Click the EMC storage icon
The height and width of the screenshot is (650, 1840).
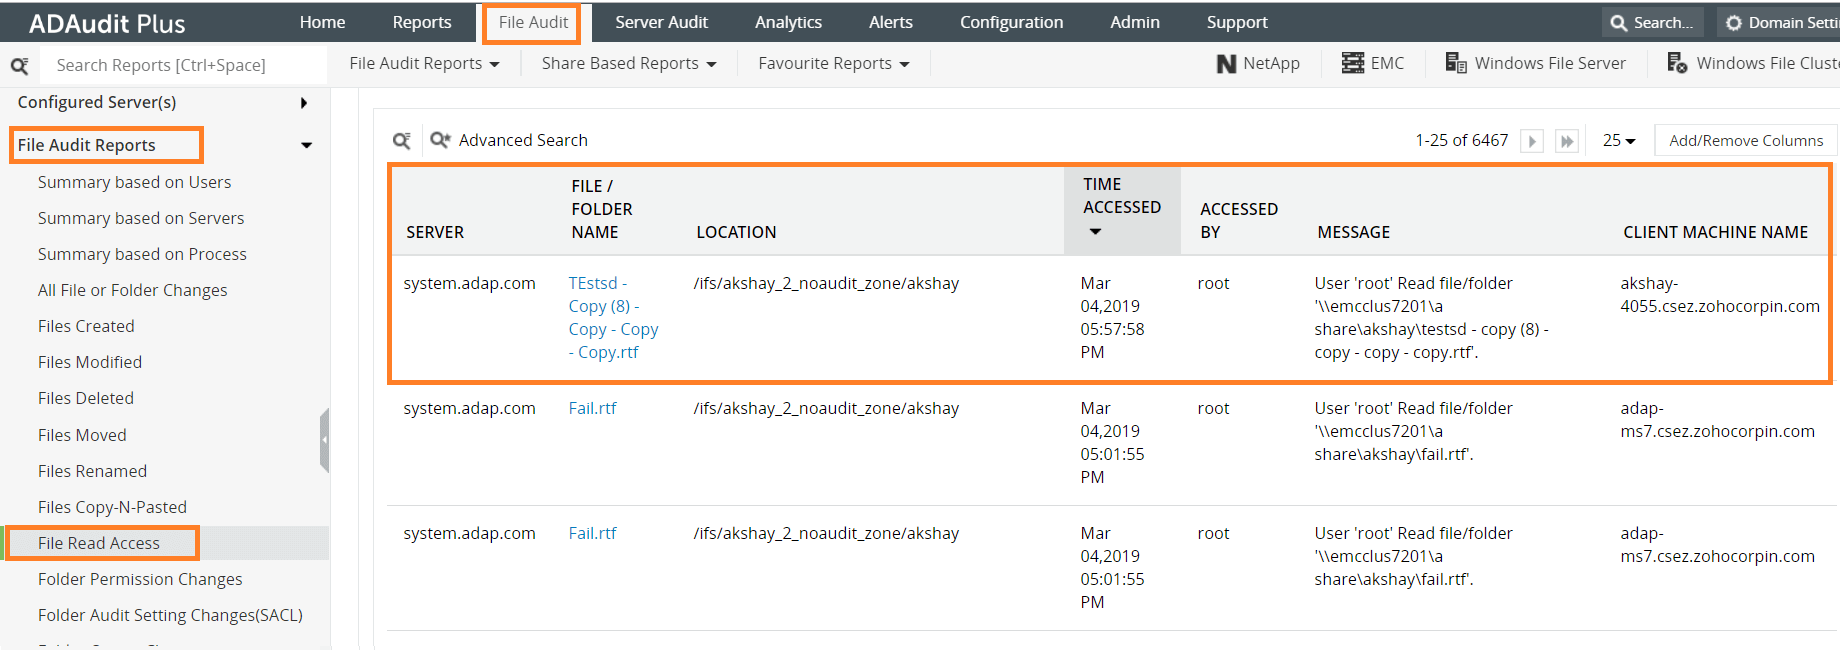1352,63
